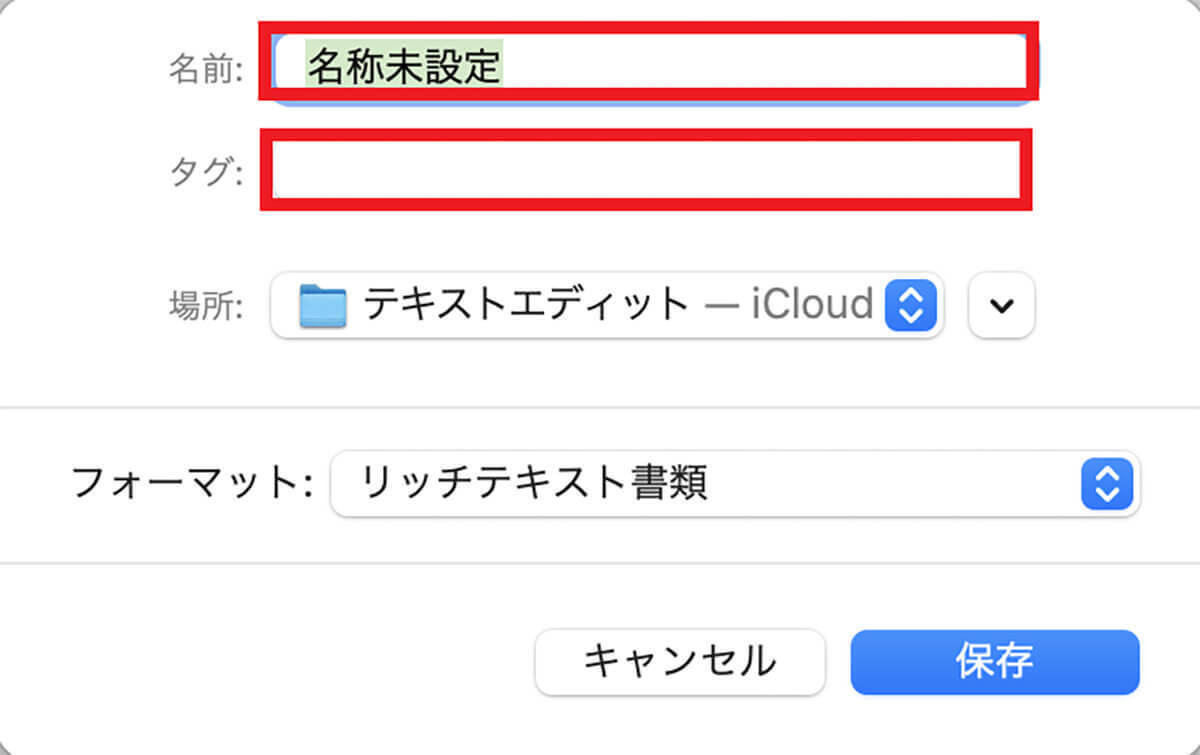Click the blue arrows on the フォーマット popup
The image size is (1200, 755).
tap(1107, 486)
